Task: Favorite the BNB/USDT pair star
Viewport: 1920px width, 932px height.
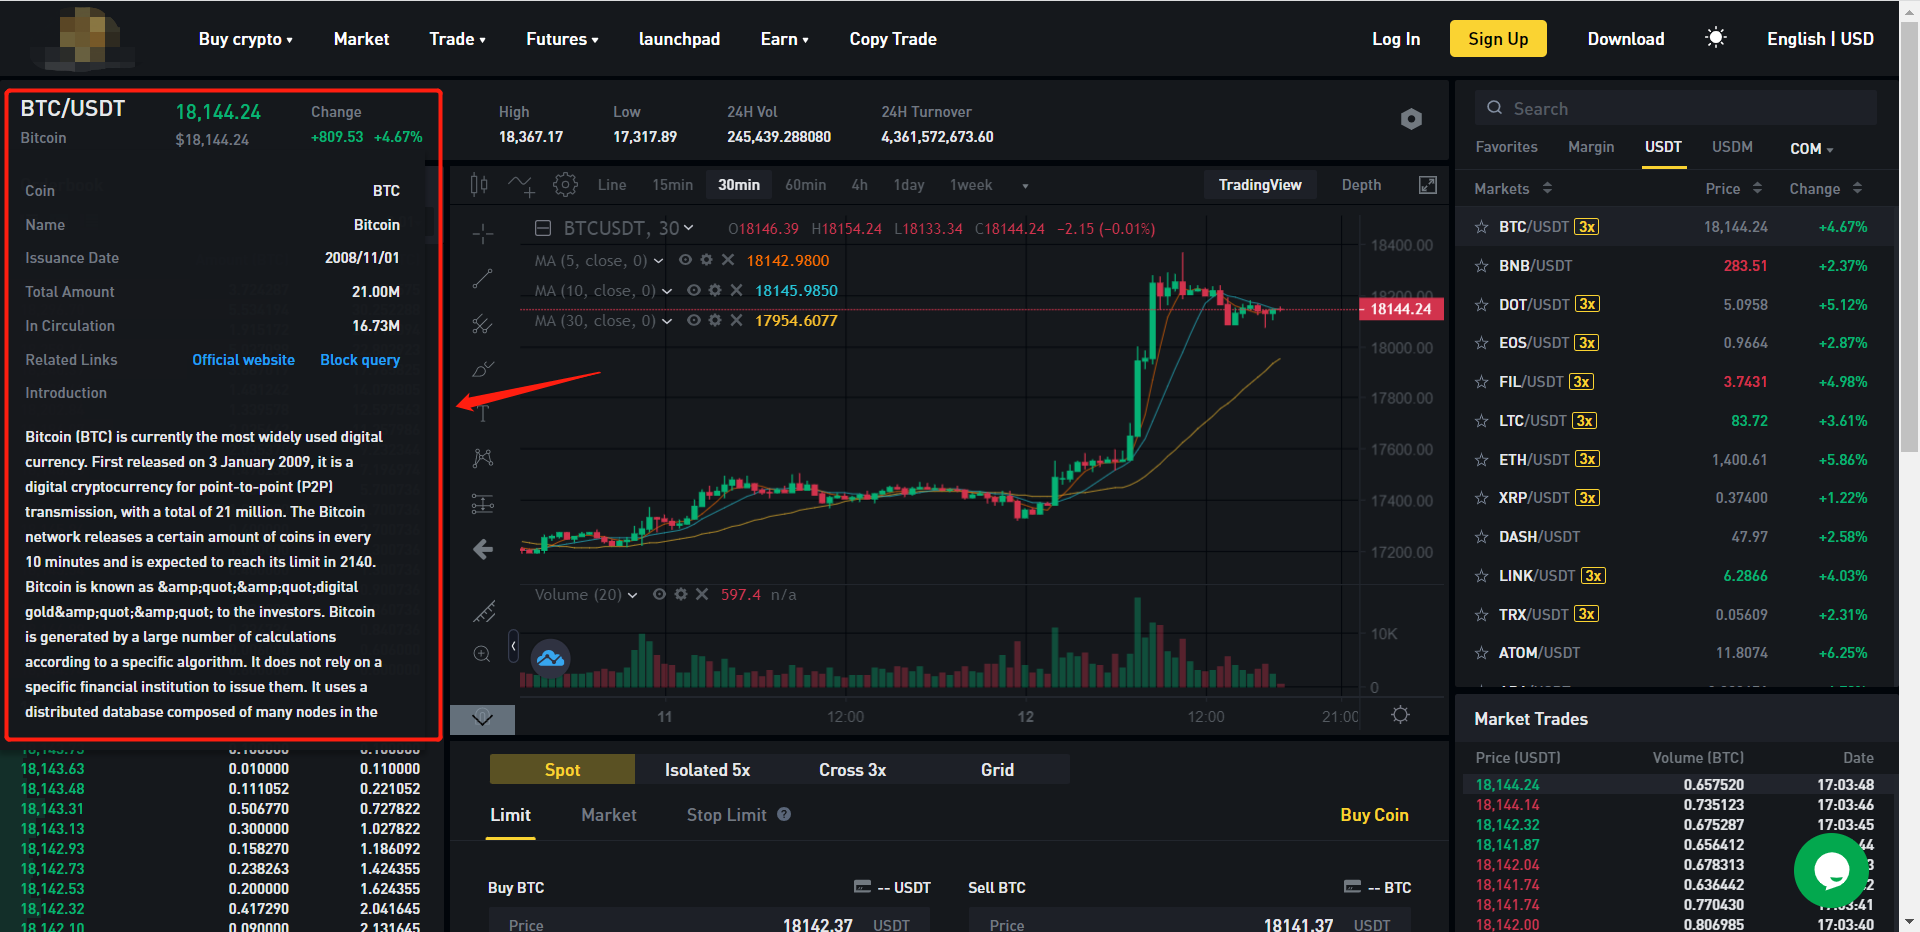Action: (1482, 266)
